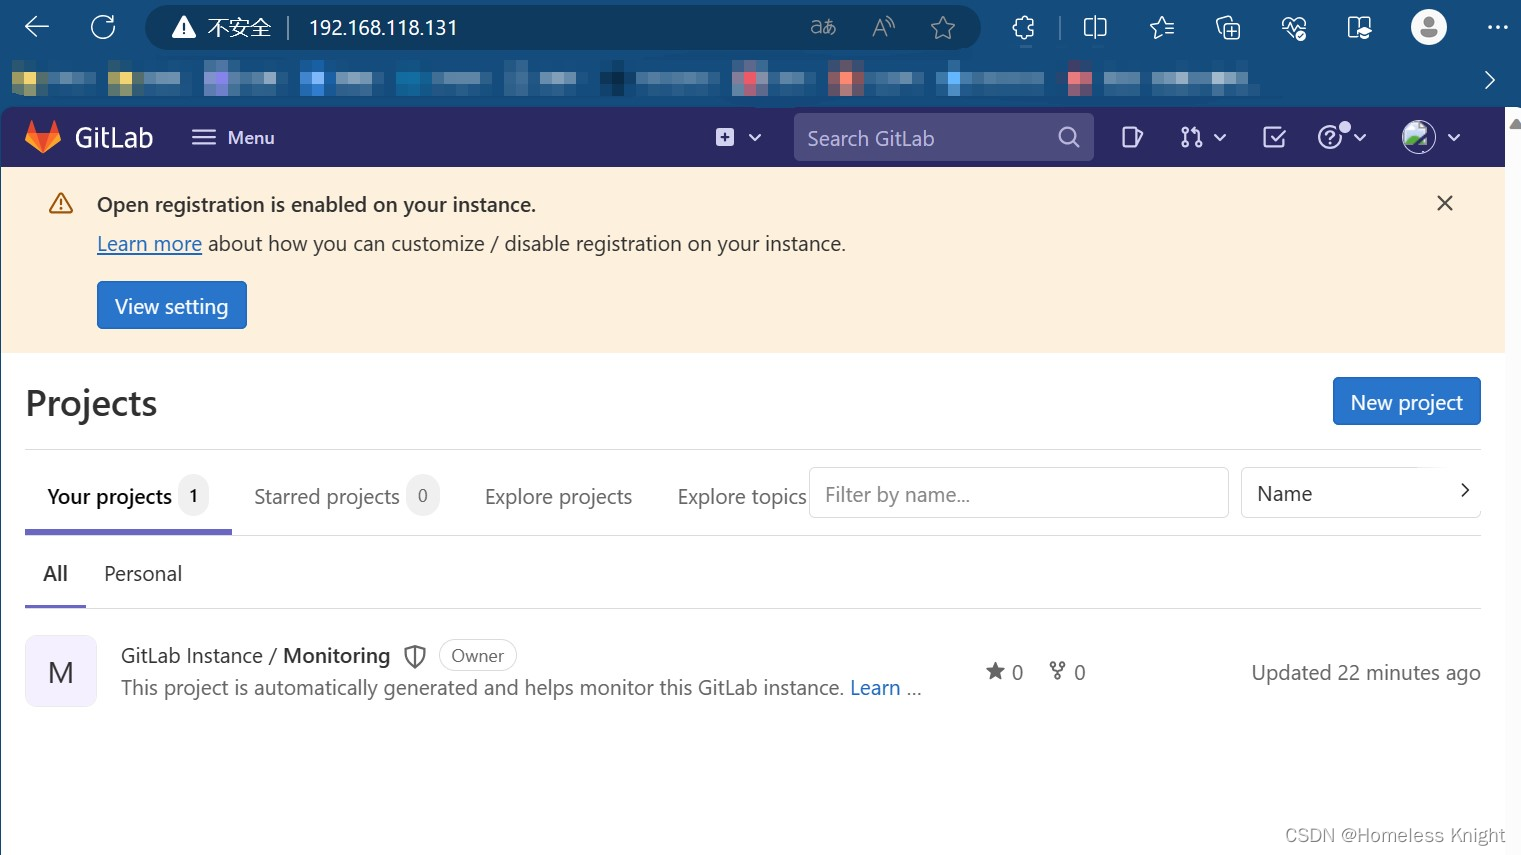
Task: Open browser settings and more ellipsis
Action: [1497, 27]
